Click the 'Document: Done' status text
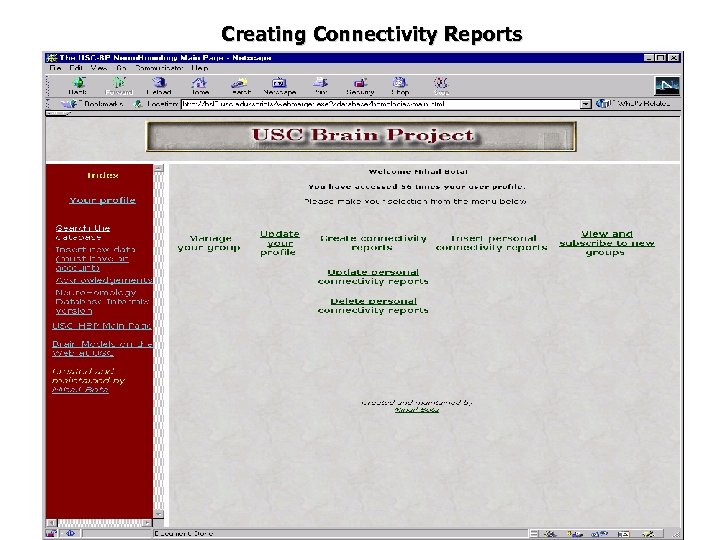Screen dimensions: 720x540 184,534
